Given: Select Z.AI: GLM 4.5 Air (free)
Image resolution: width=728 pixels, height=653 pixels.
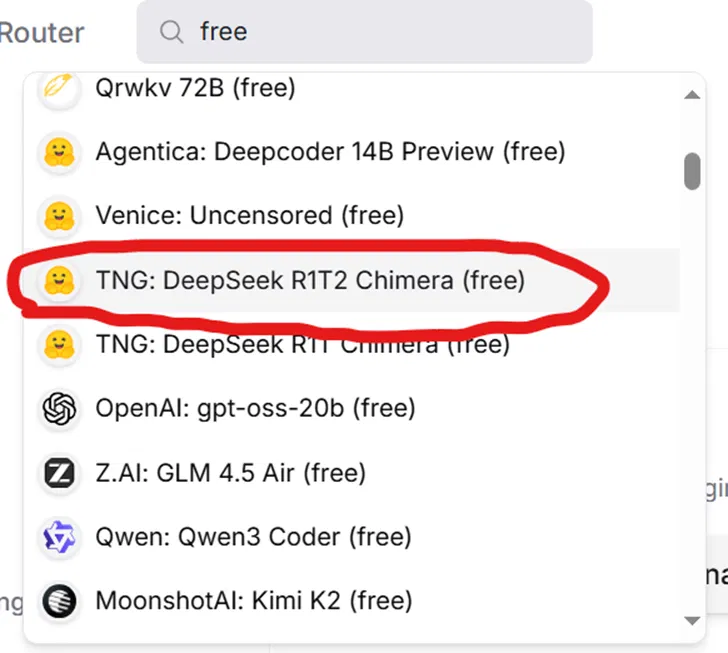Looking at the screenshot, I should (x=231, y=472).
